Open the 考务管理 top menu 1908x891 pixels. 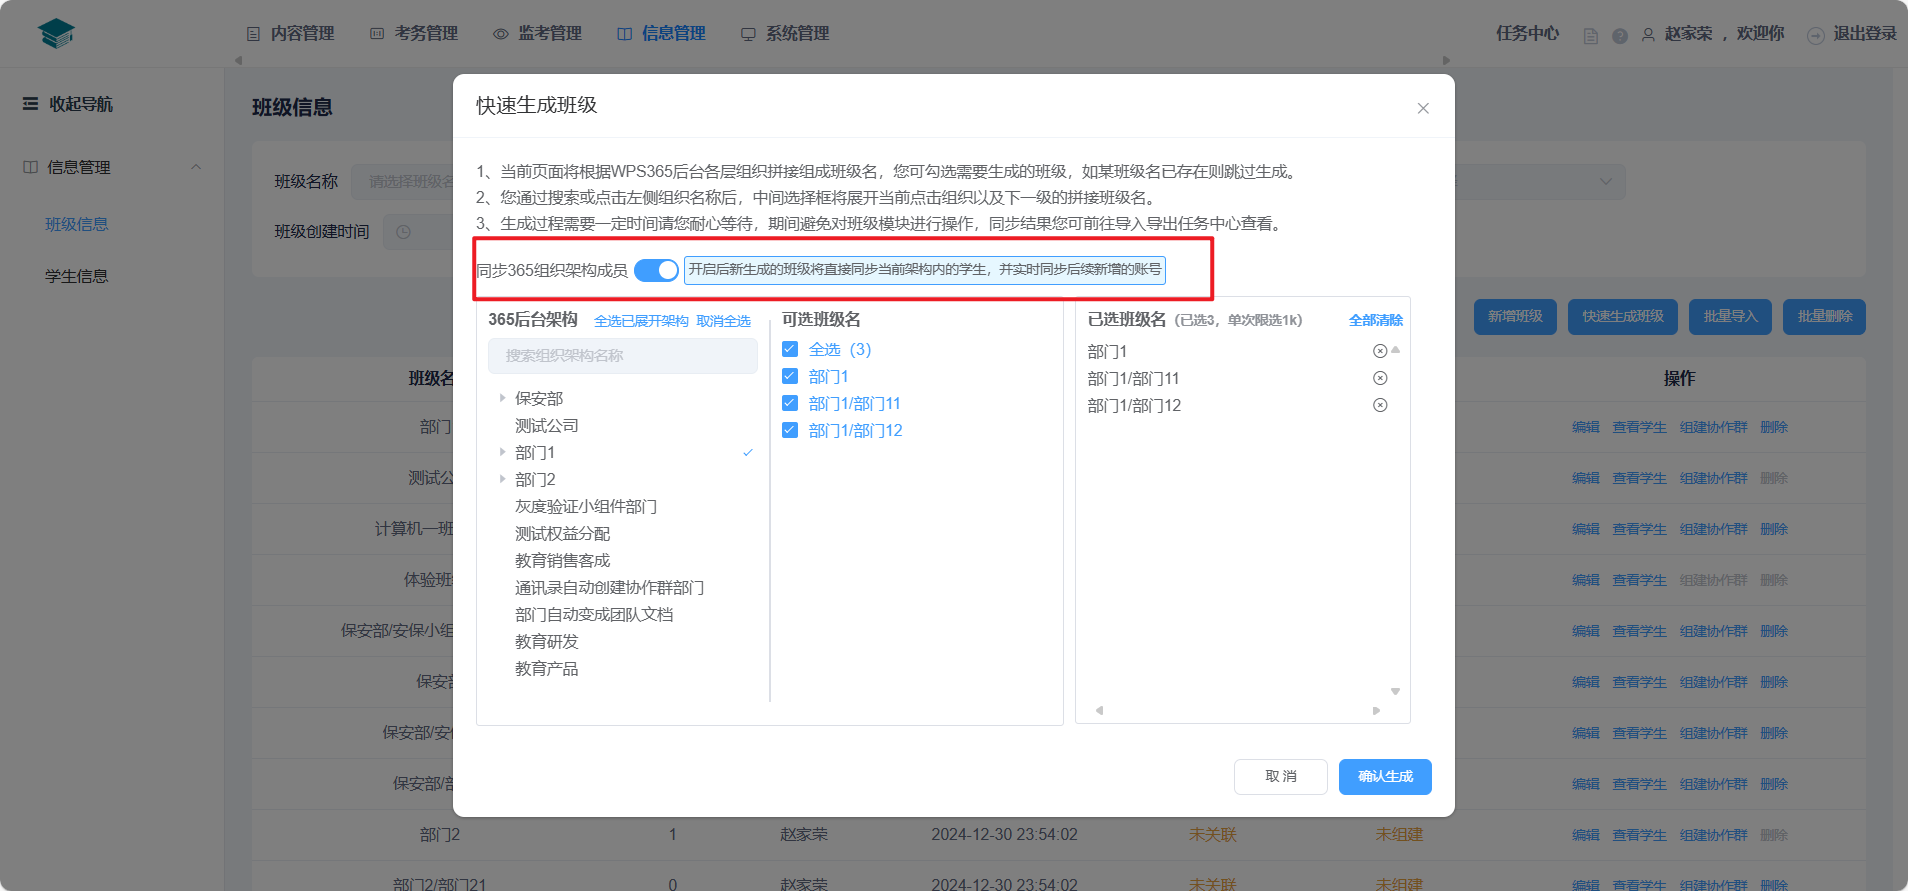point(414,34)
